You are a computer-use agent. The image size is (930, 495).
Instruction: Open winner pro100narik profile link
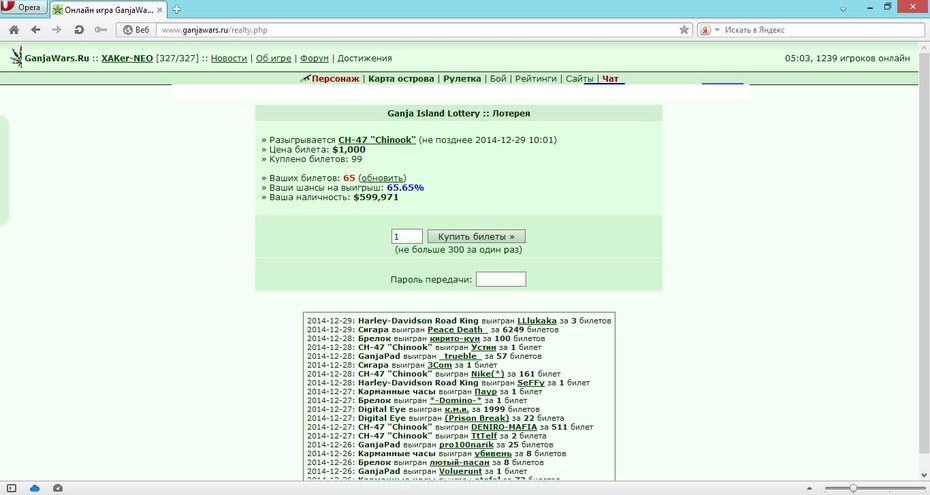466,445
